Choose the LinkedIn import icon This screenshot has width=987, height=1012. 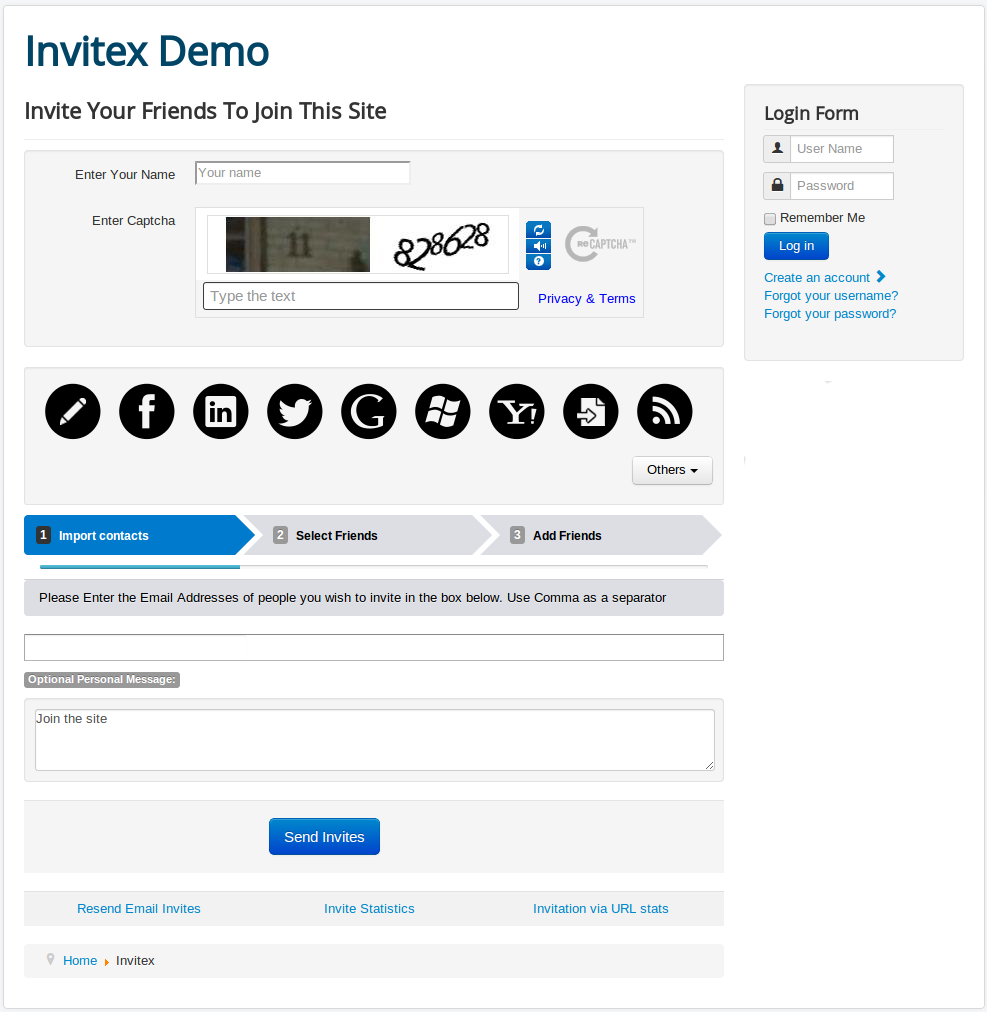click(221, 411)
